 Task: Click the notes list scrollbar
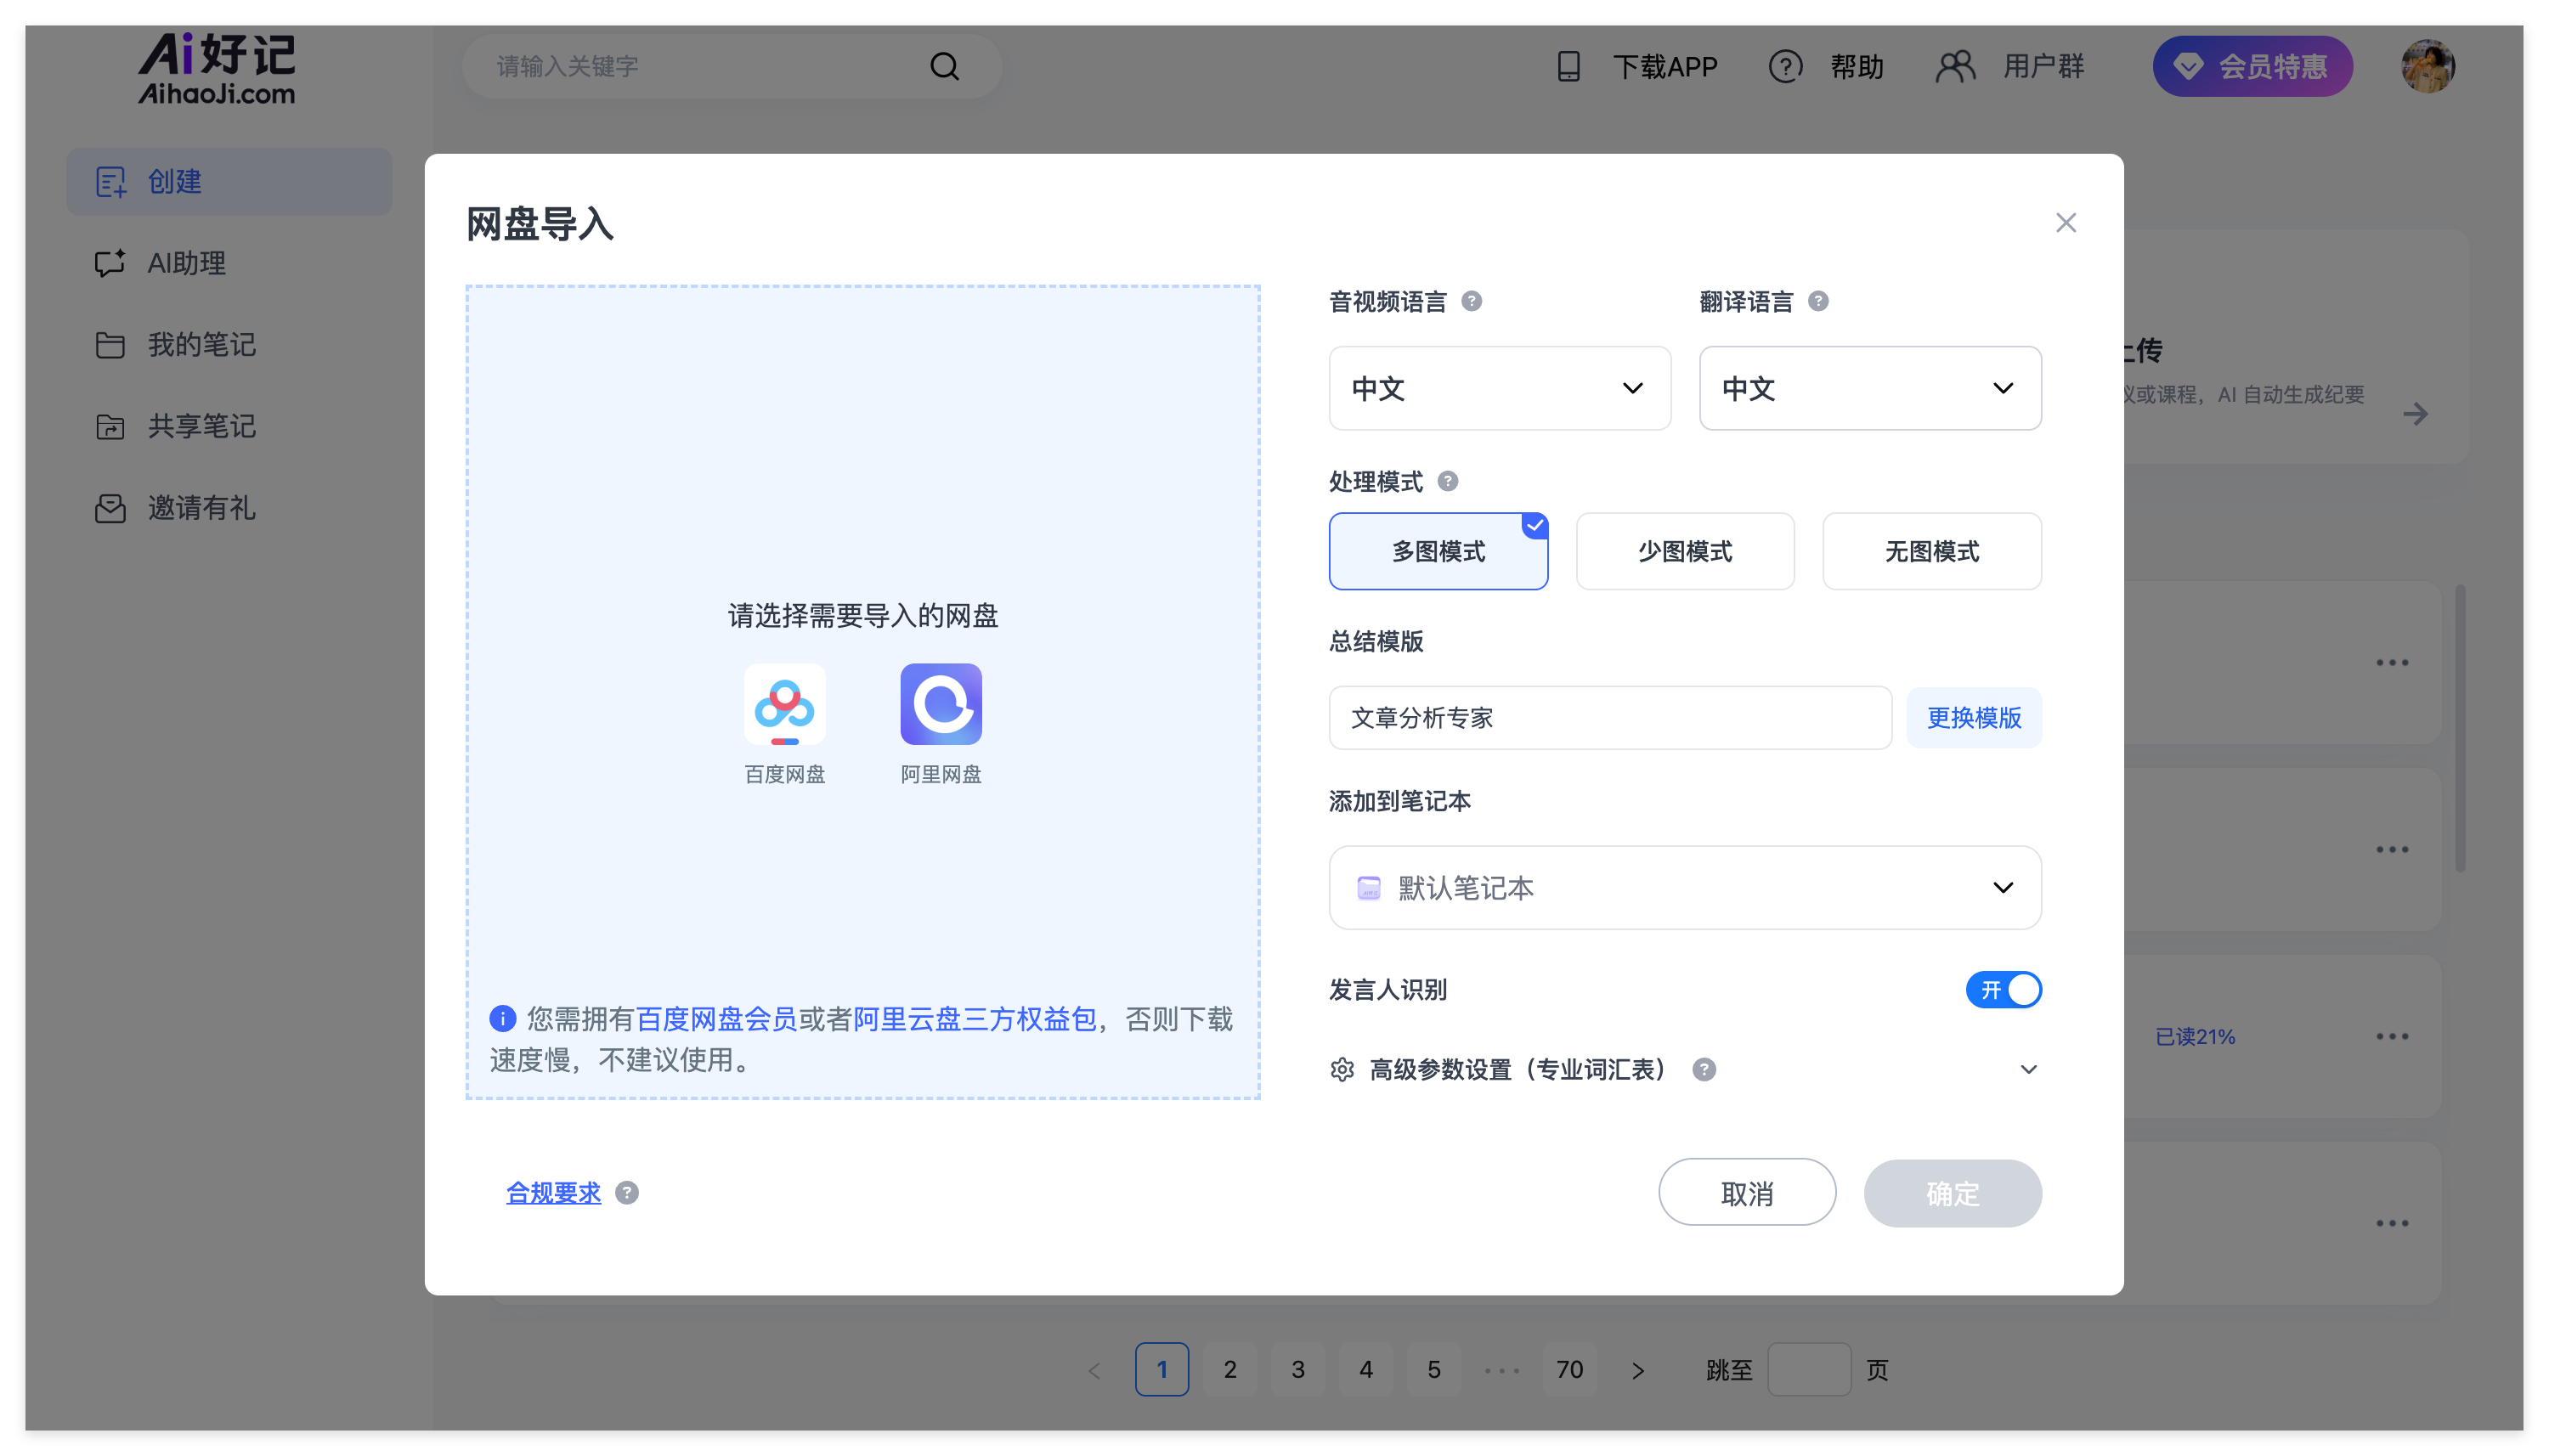tap(2459, 730)
